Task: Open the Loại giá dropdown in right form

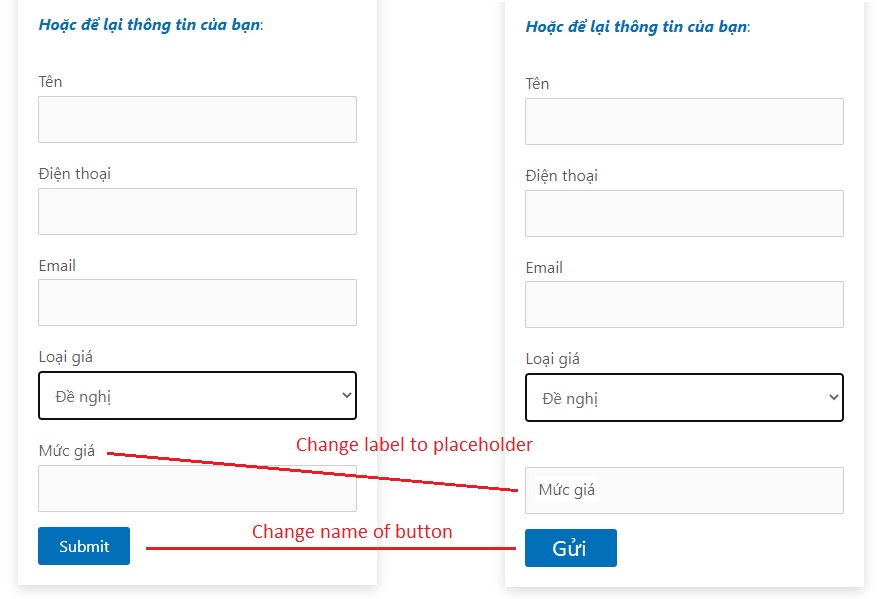Action: point(684,398)
